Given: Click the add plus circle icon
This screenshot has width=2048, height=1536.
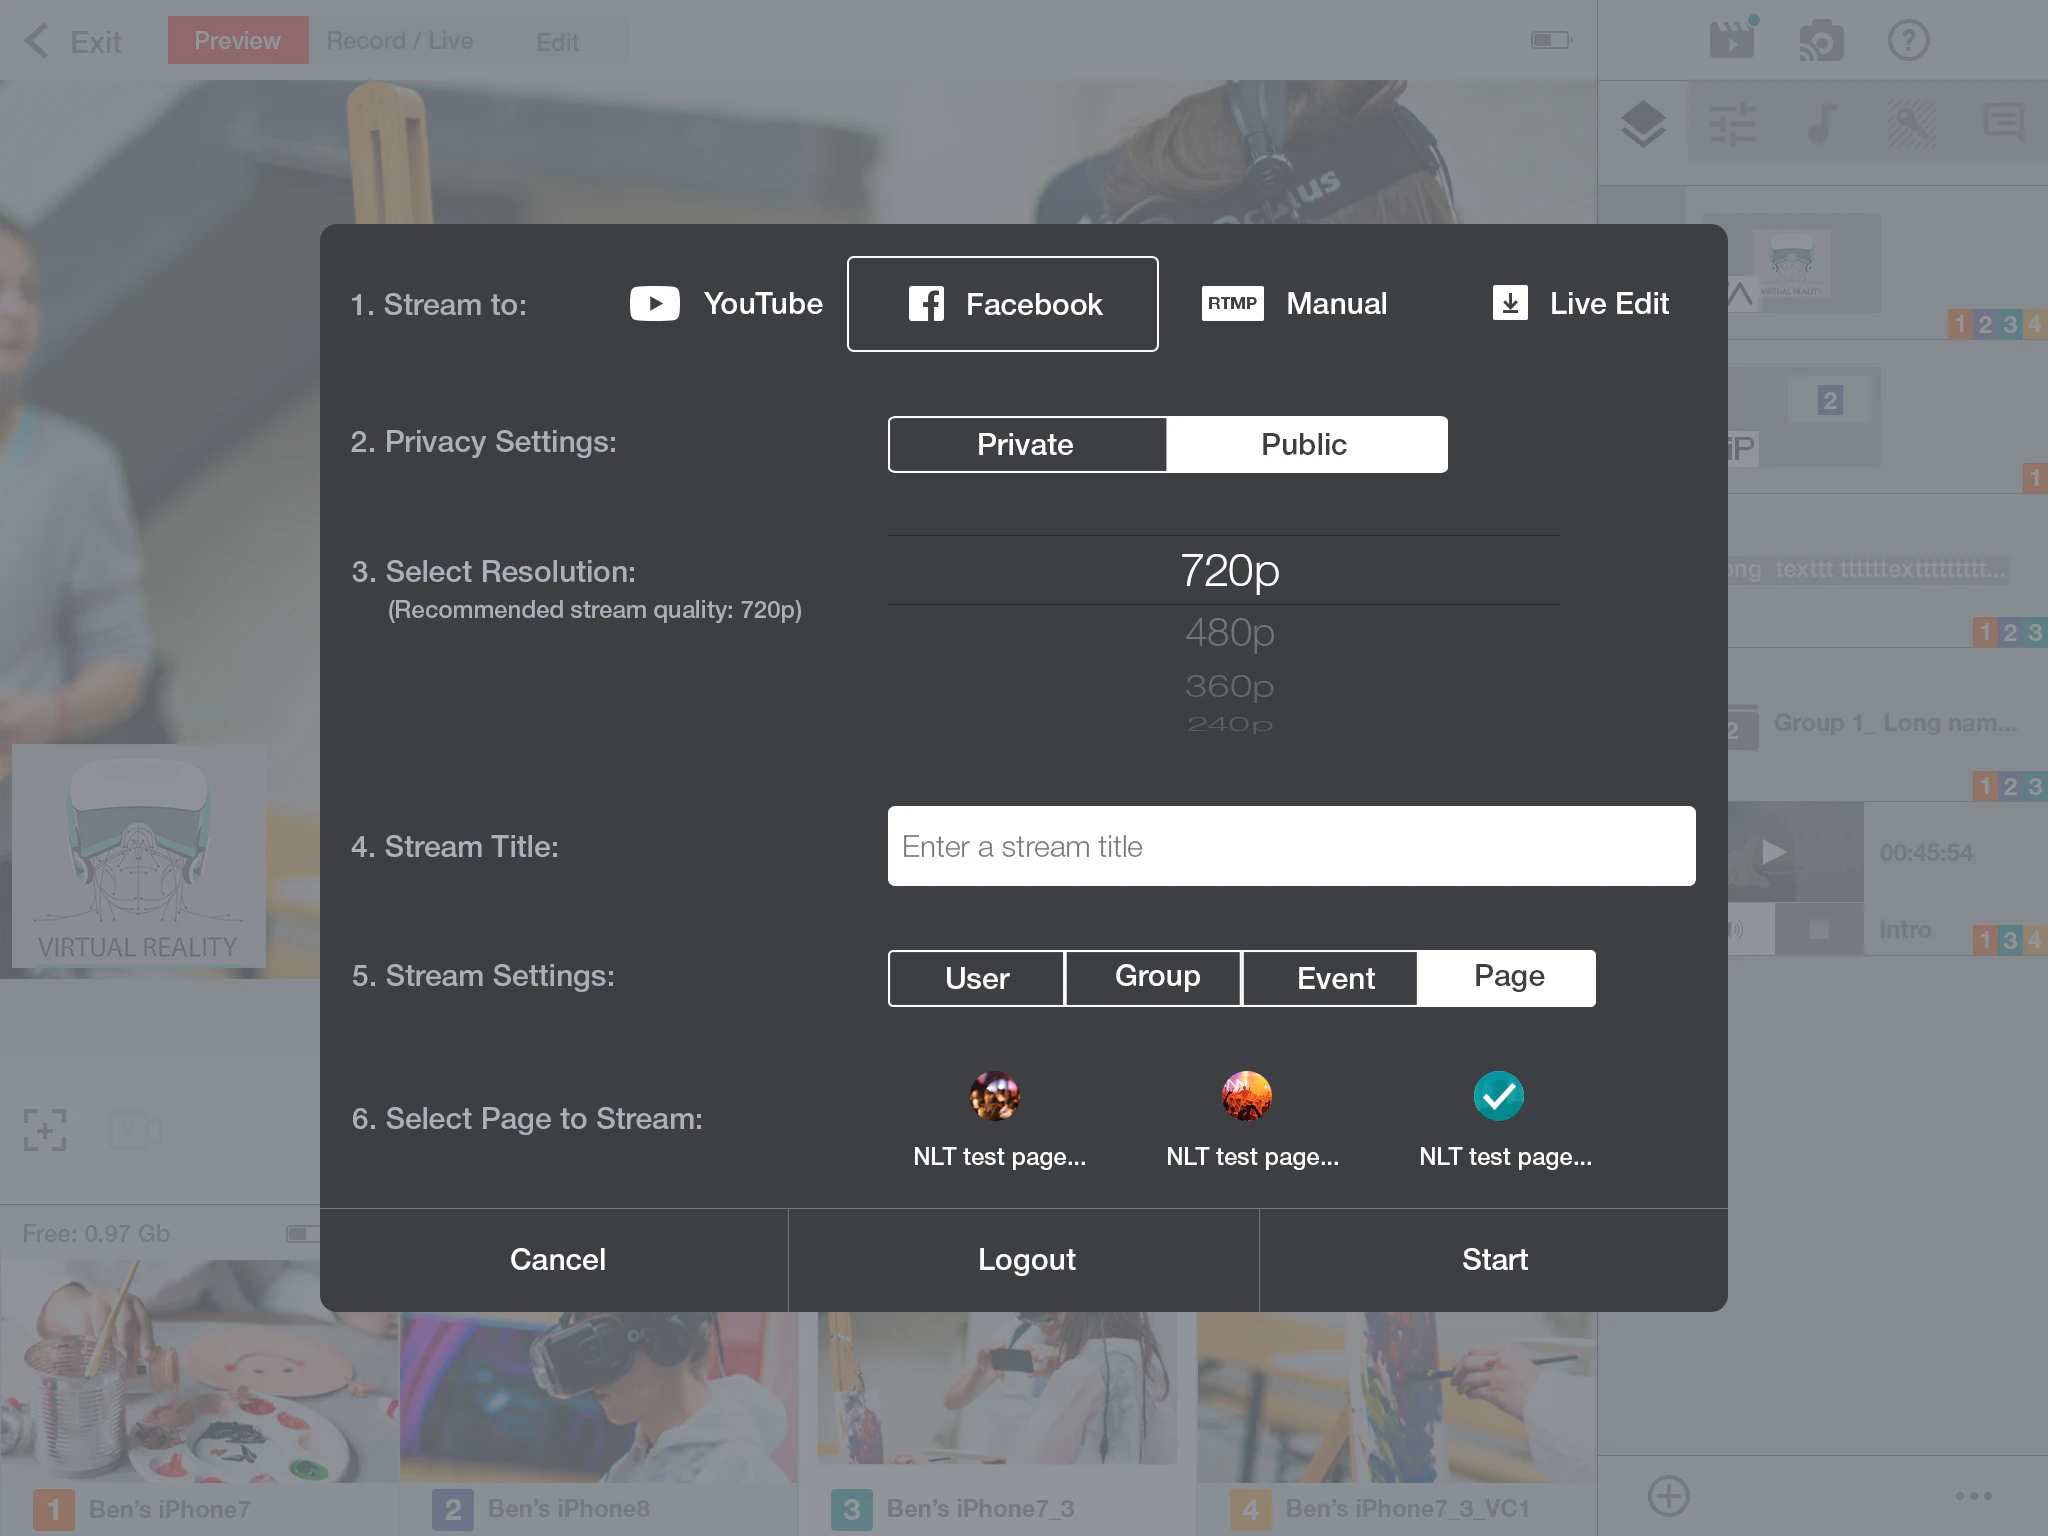Looking at the screenshot, I should coord(1668,1496).
